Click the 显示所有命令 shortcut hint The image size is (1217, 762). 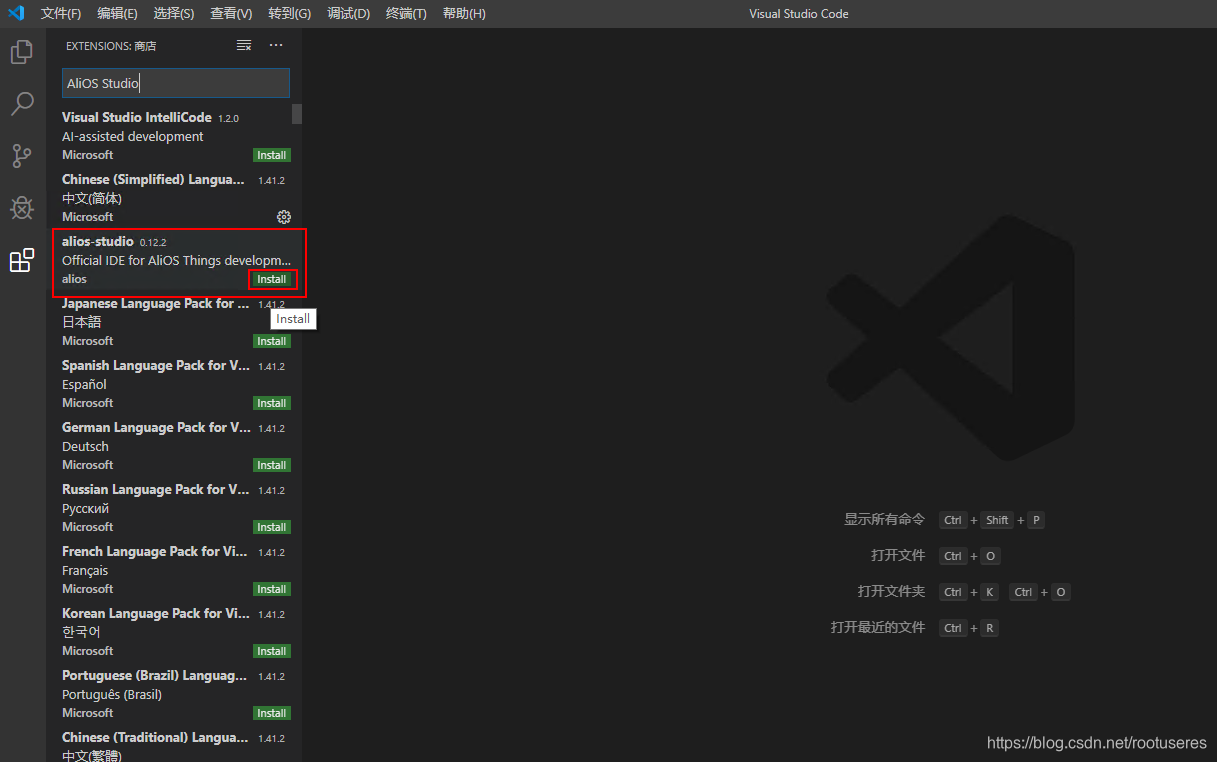click(884, 520)
